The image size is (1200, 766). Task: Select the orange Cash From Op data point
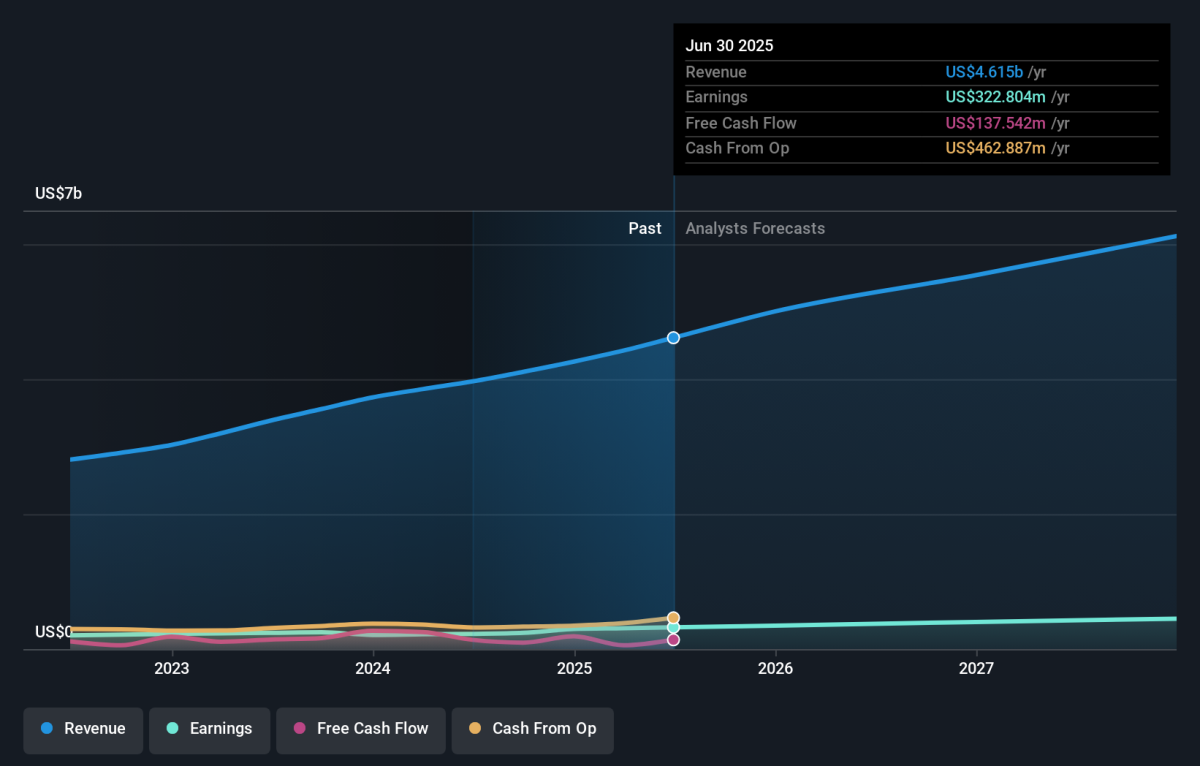tap(674, 618)
